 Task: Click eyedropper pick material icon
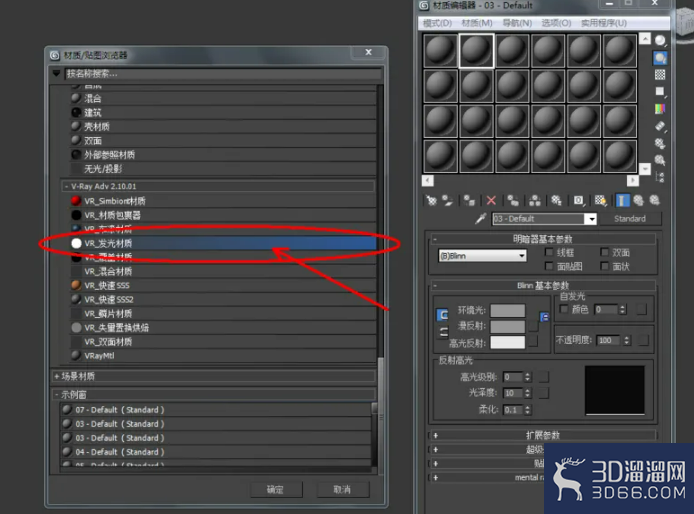tap(481, 218)
